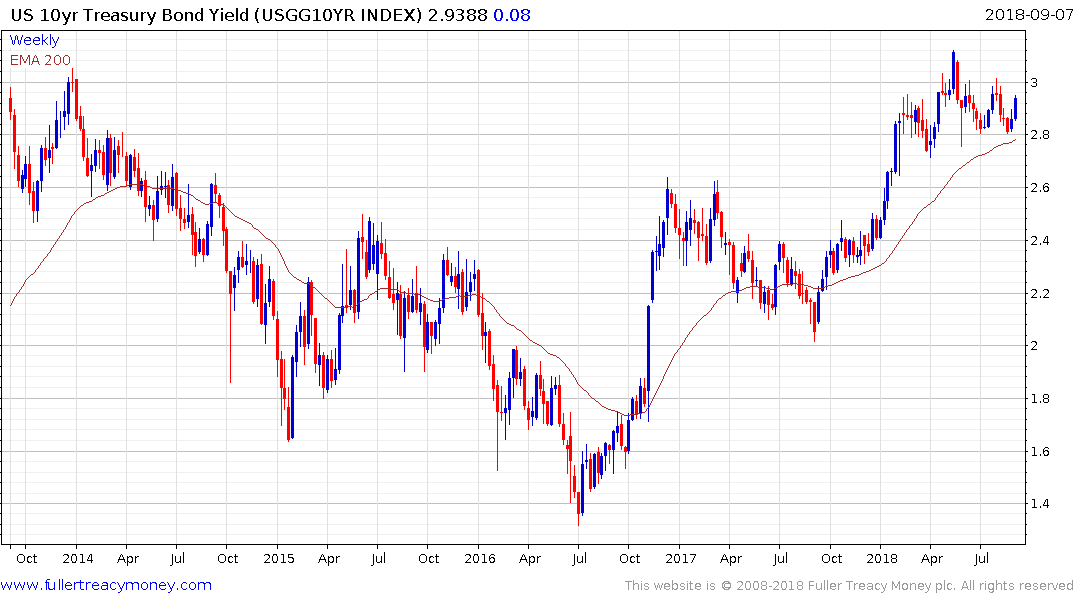Click the x-axis label '2017'
This screenshot has width=1075, height=600.
[x=681, y=558]
